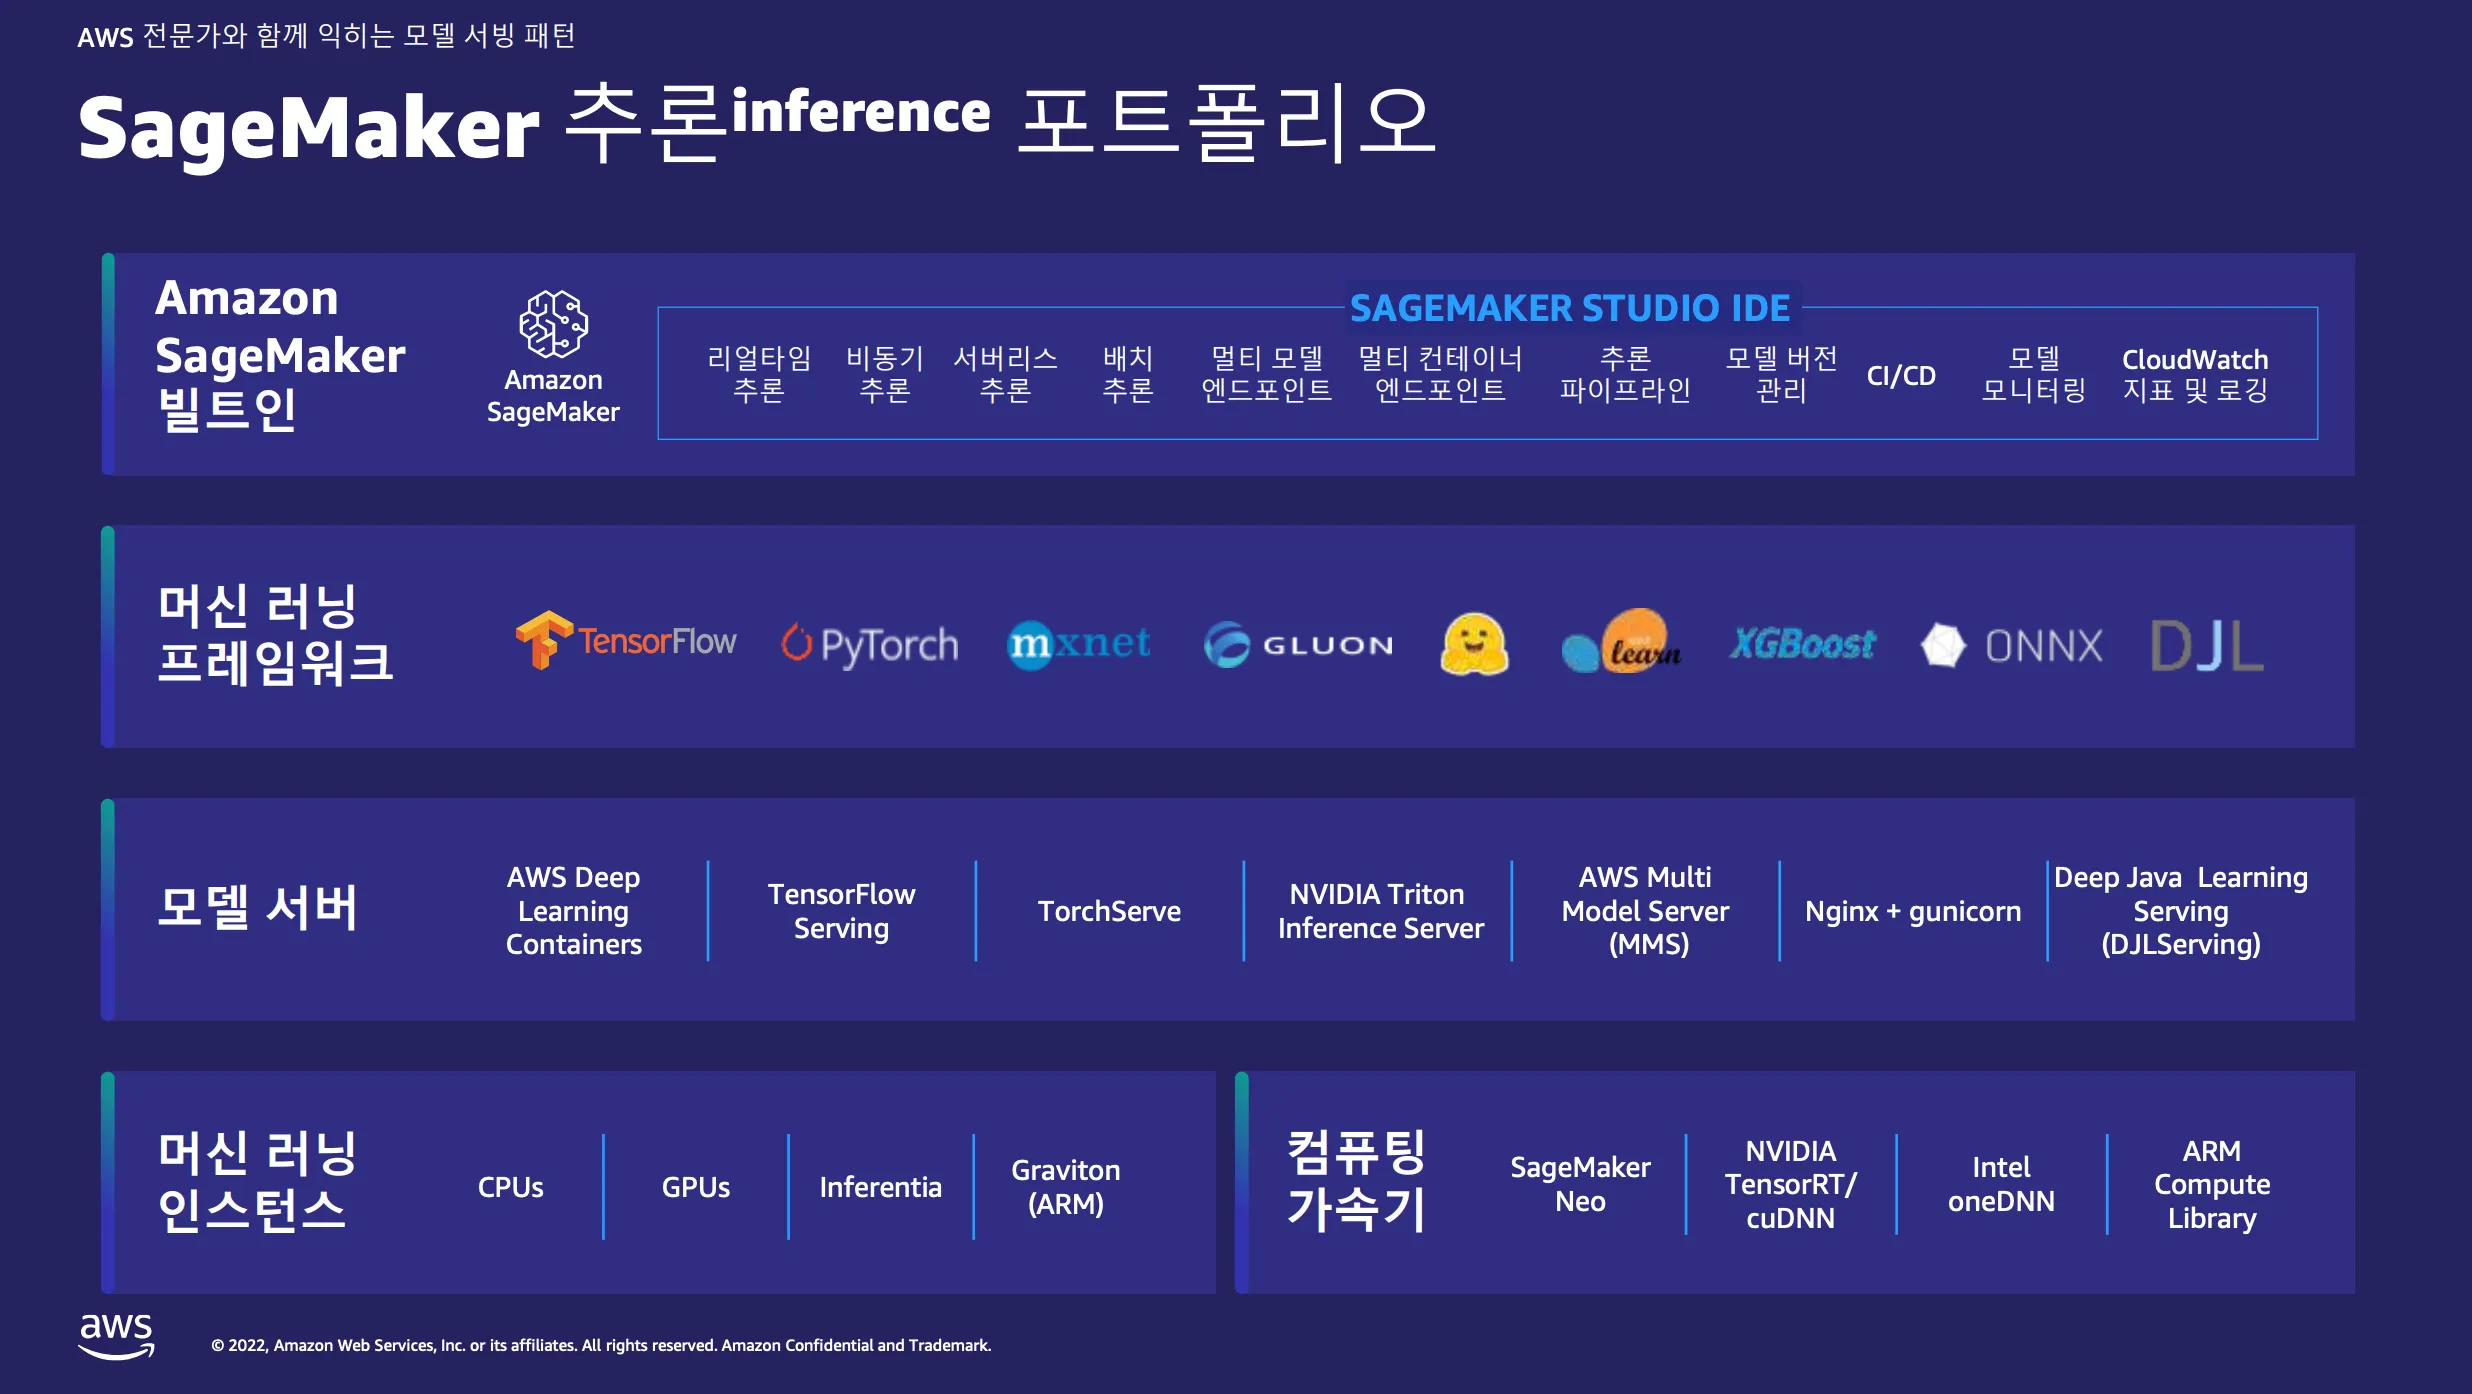Click the SageMaker 추론 포트폴리오 slide title
The width and height of the screenshot is (2472, 1394).
pyautogui.click(x=757, y=125)
